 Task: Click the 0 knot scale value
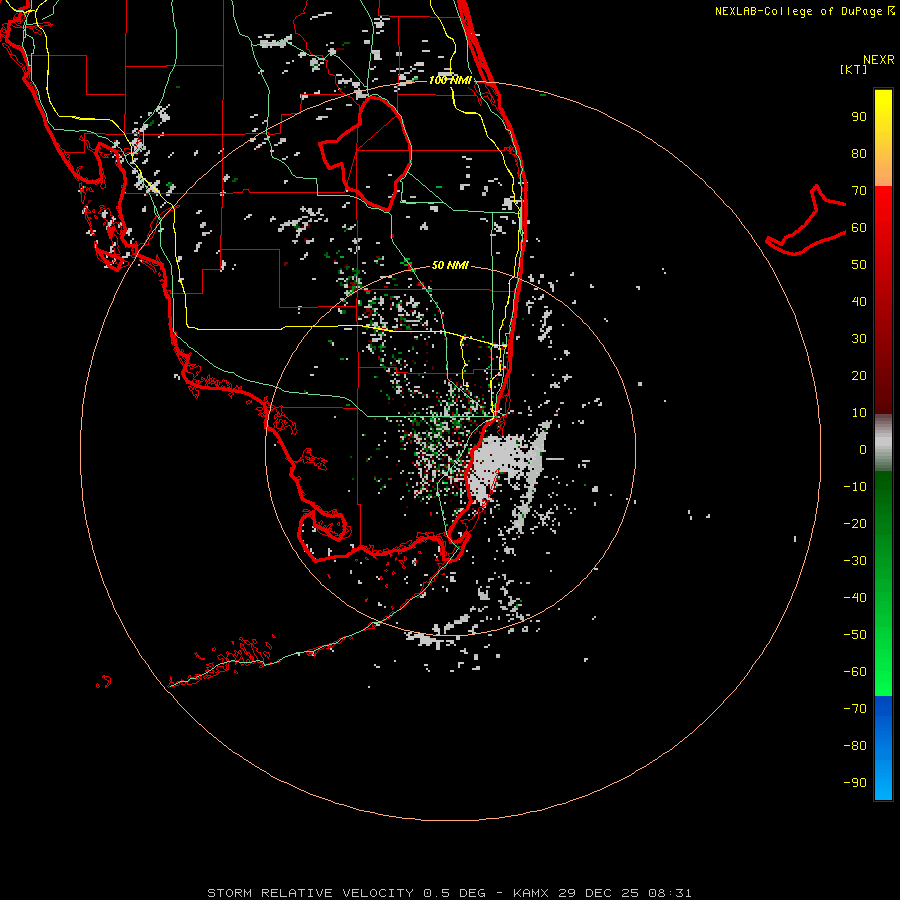point(863,449)
